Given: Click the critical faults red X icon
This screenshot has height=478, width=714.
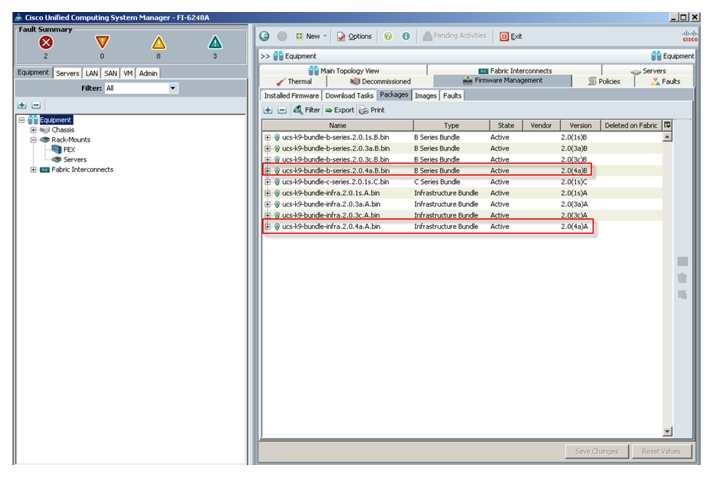Looking at the screenshot, I should tap(46, 43).
